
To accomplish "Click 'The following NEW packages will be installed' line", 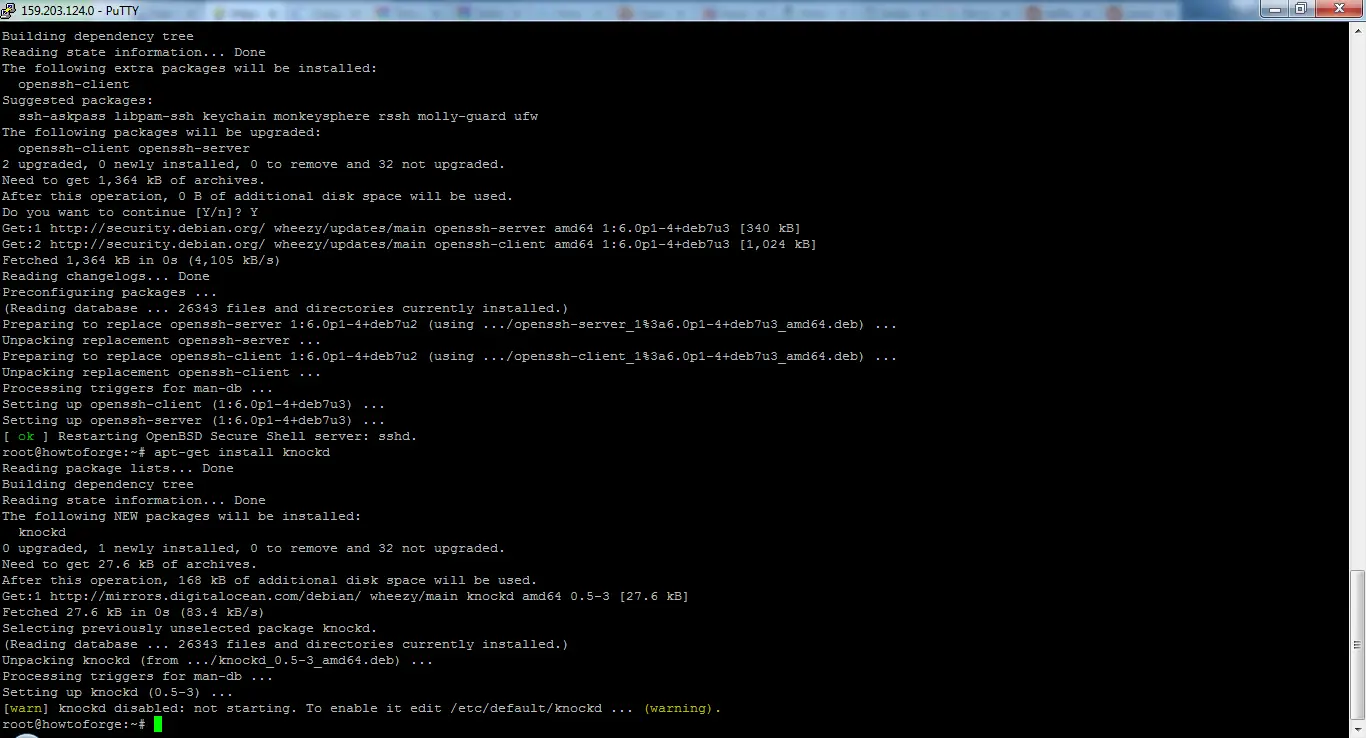I will pyautogui.click(x=182, y=516).
